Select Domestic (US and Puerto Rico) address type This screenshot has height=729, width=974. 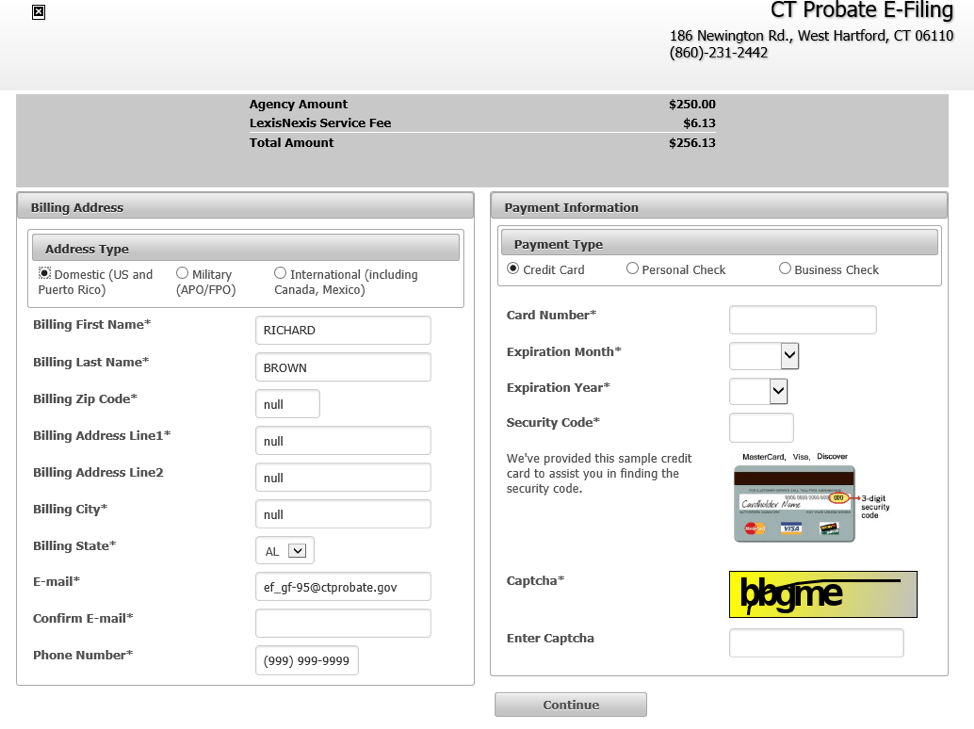click(45, 273)
